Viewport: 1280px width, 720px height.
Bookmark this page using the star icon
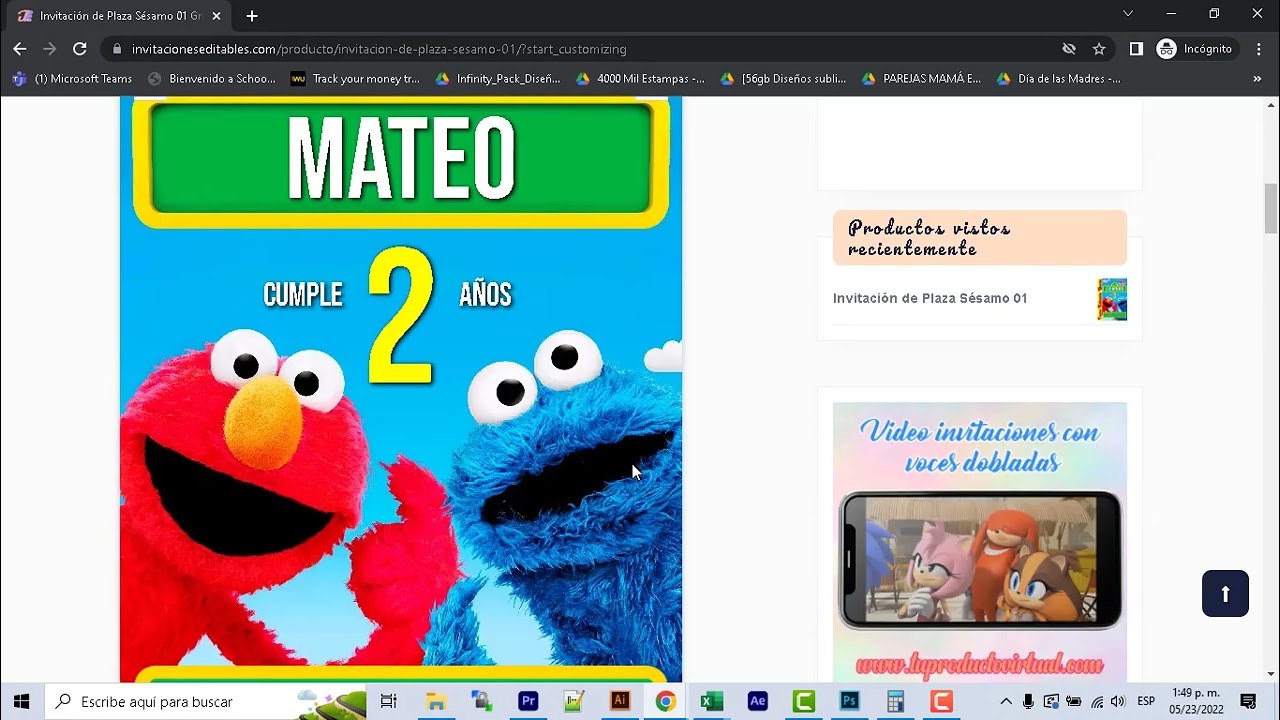tap(1099, 48)
